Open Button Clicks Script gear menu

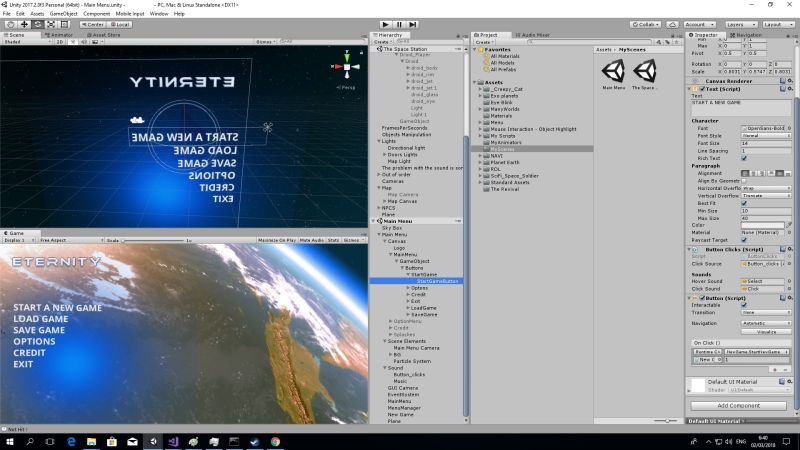[790, 249]
